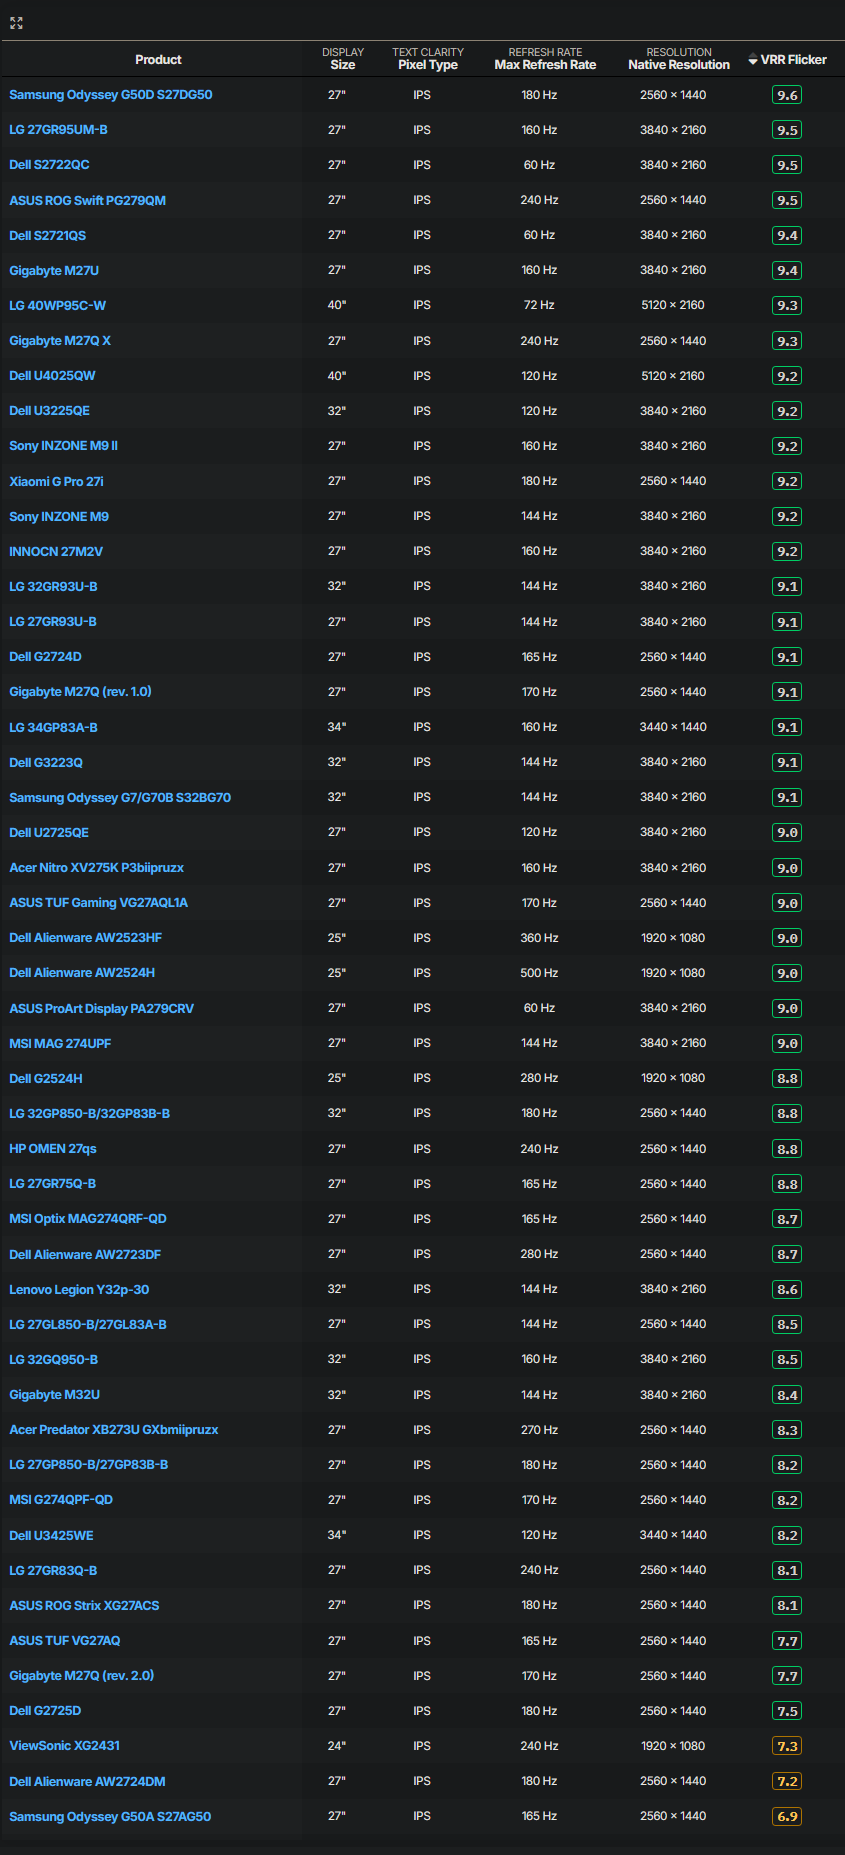
Task: Open Dell U2725QE product link
Action: (49, 832)
